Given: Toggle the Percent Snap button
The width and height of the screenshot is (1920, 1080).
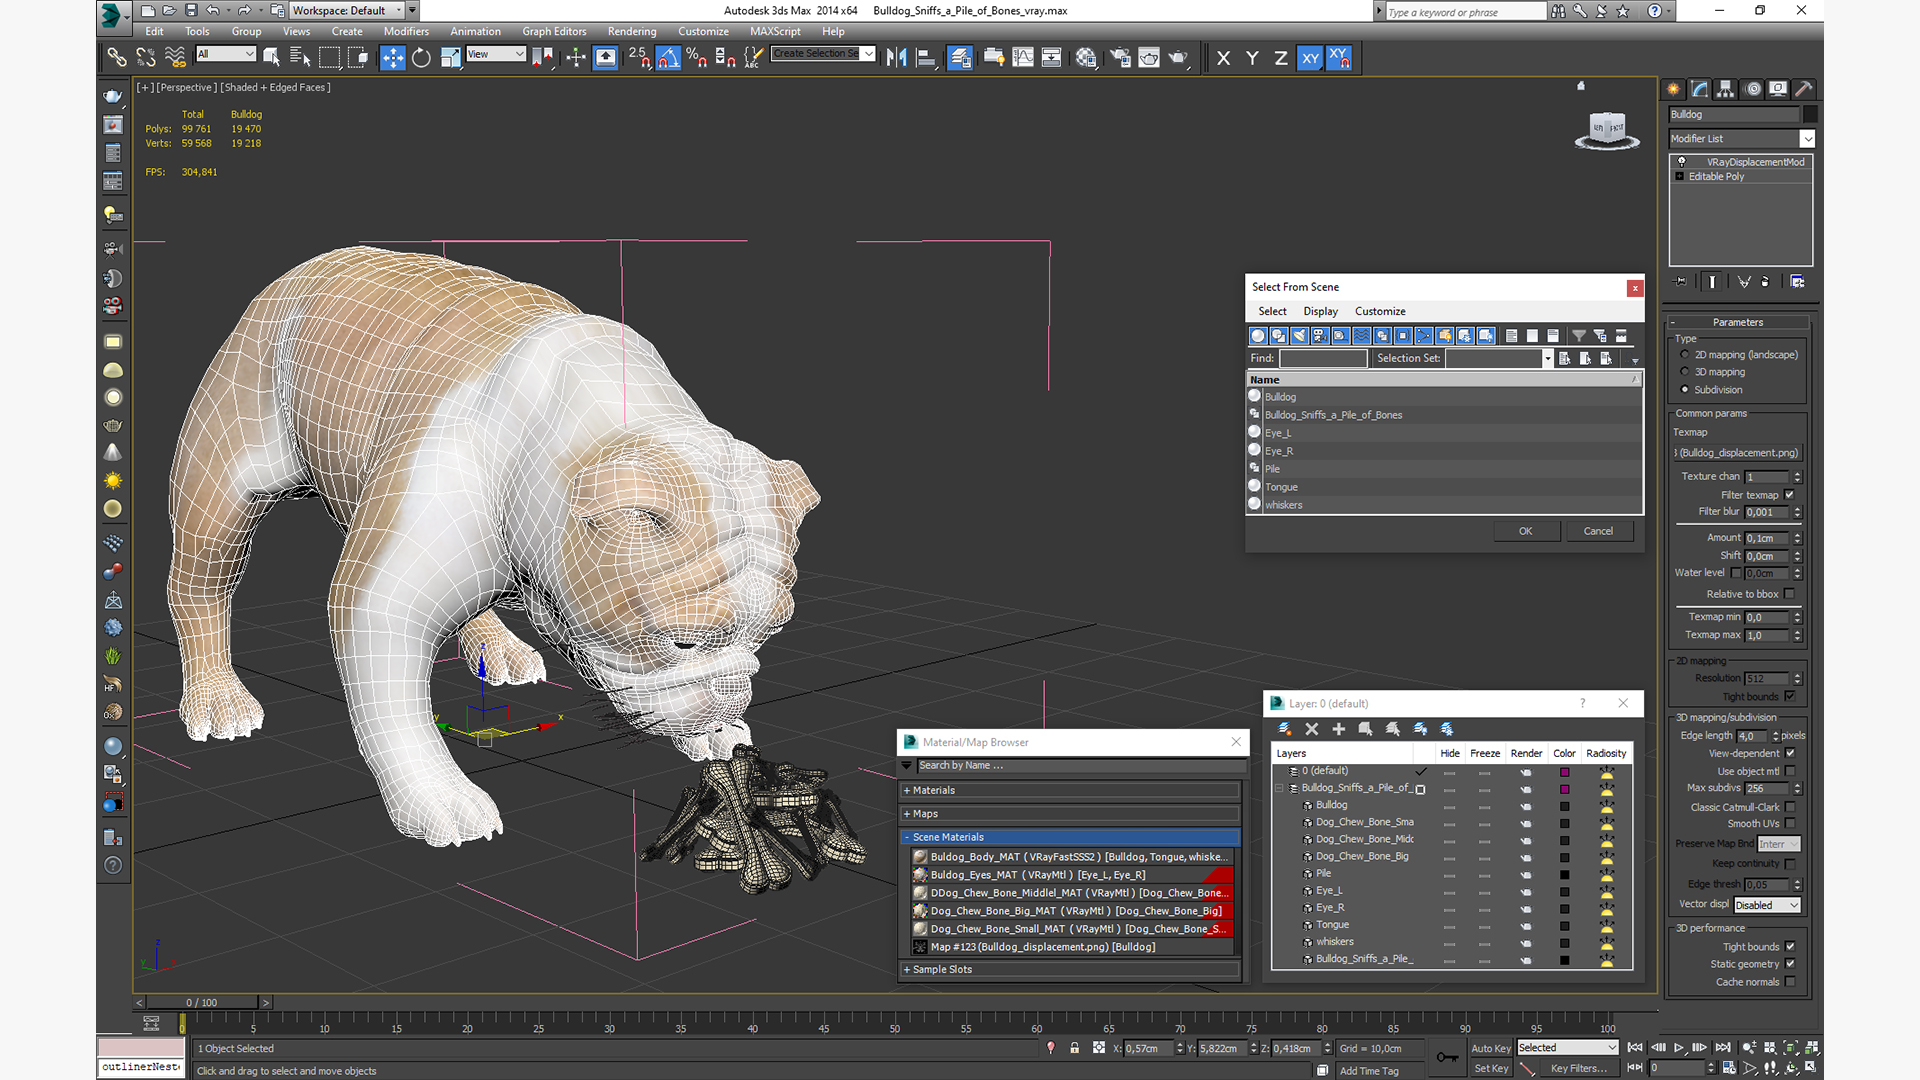Looking at the screenshot, I should [x=697, y=57].
